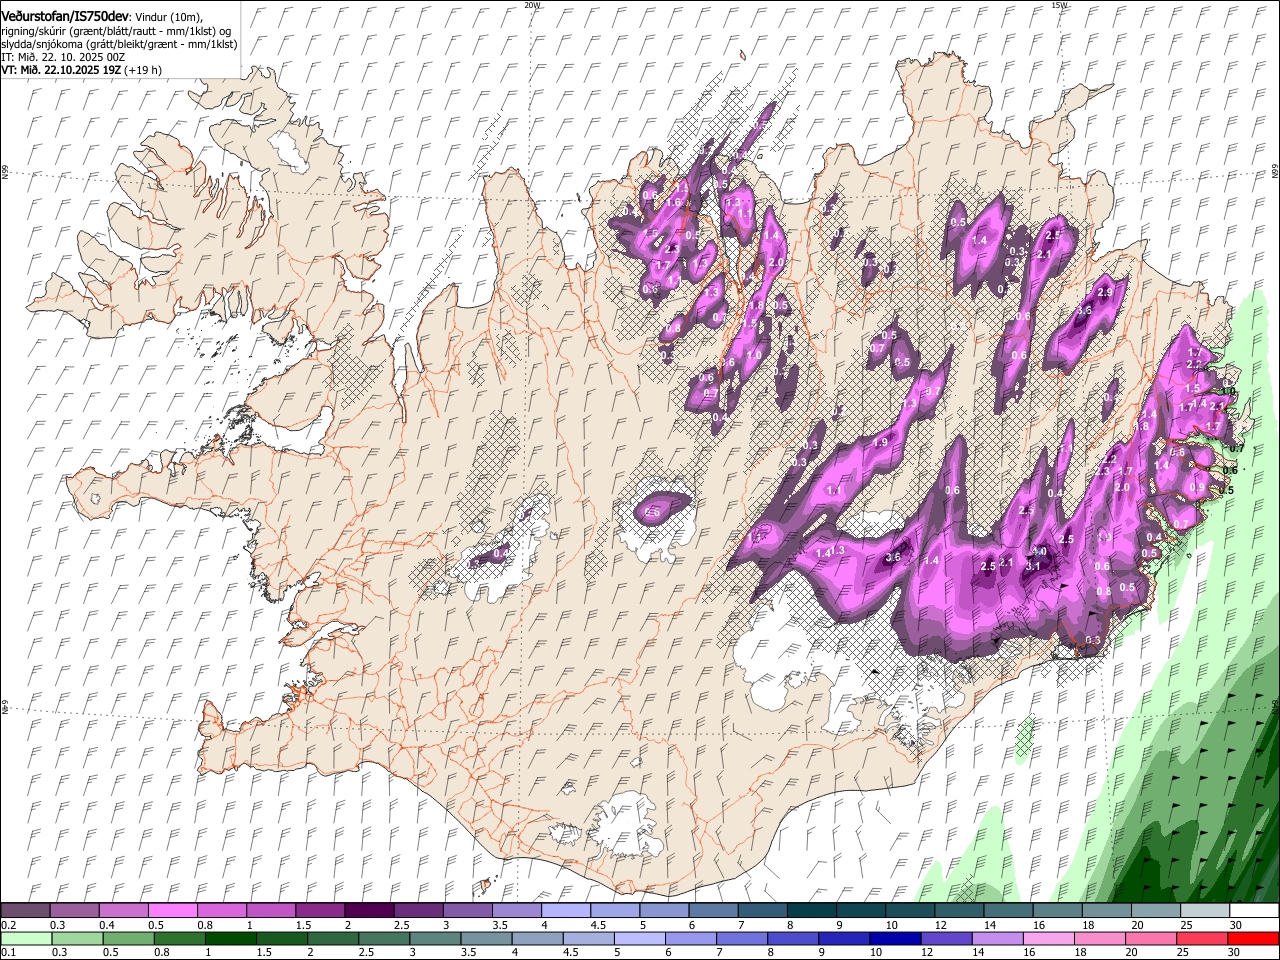Select the violet 12 swatch in lower legend row
Viewport: 1280px width, 960px height.
click(x=946, y=938)
